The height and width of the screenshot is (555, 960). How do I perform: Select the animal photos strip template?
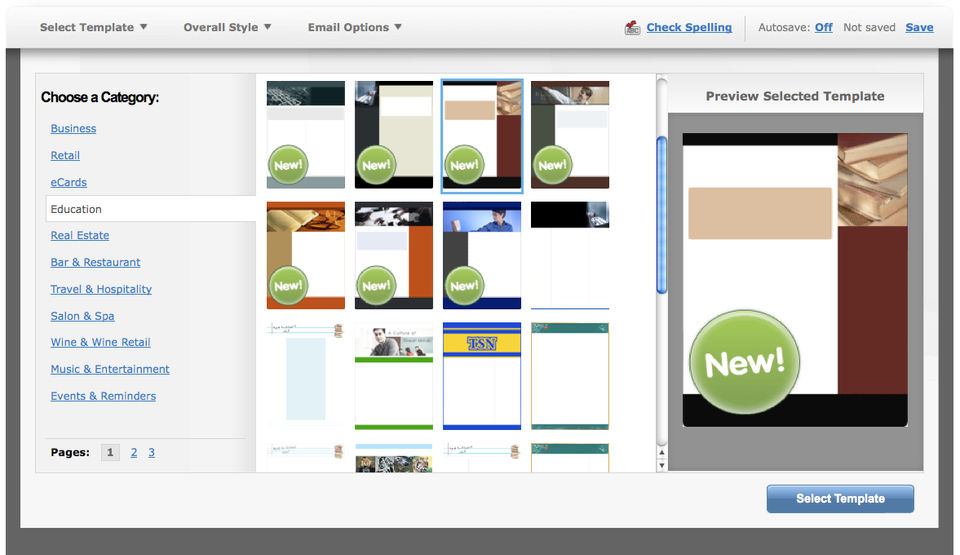click(x=394, y=458)
